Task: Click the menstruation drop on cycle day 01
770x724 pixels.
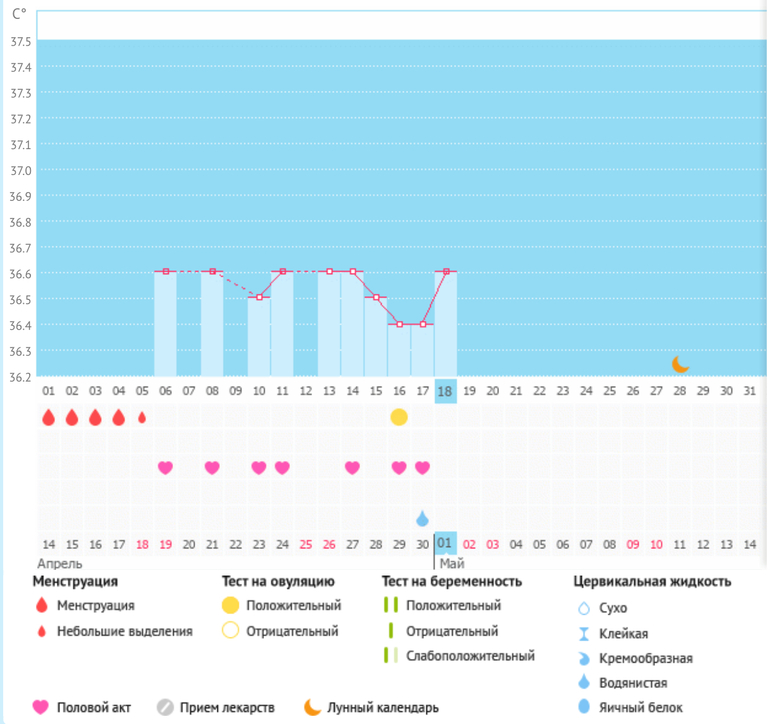Action: pyautogui.click(x=48, y=417)
